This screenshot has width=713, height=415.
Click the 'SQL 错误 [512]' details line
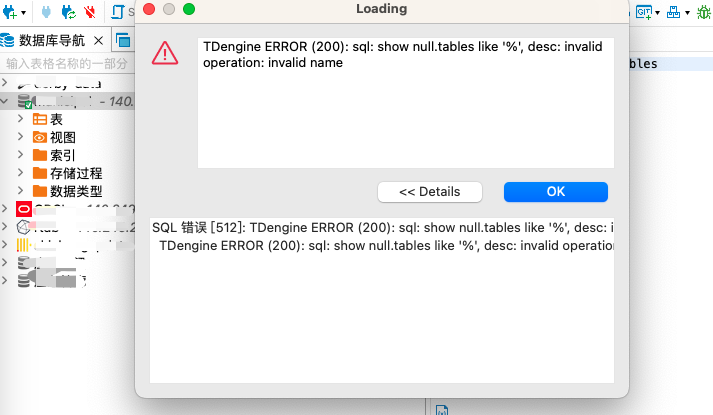click(x=382, y=227)
